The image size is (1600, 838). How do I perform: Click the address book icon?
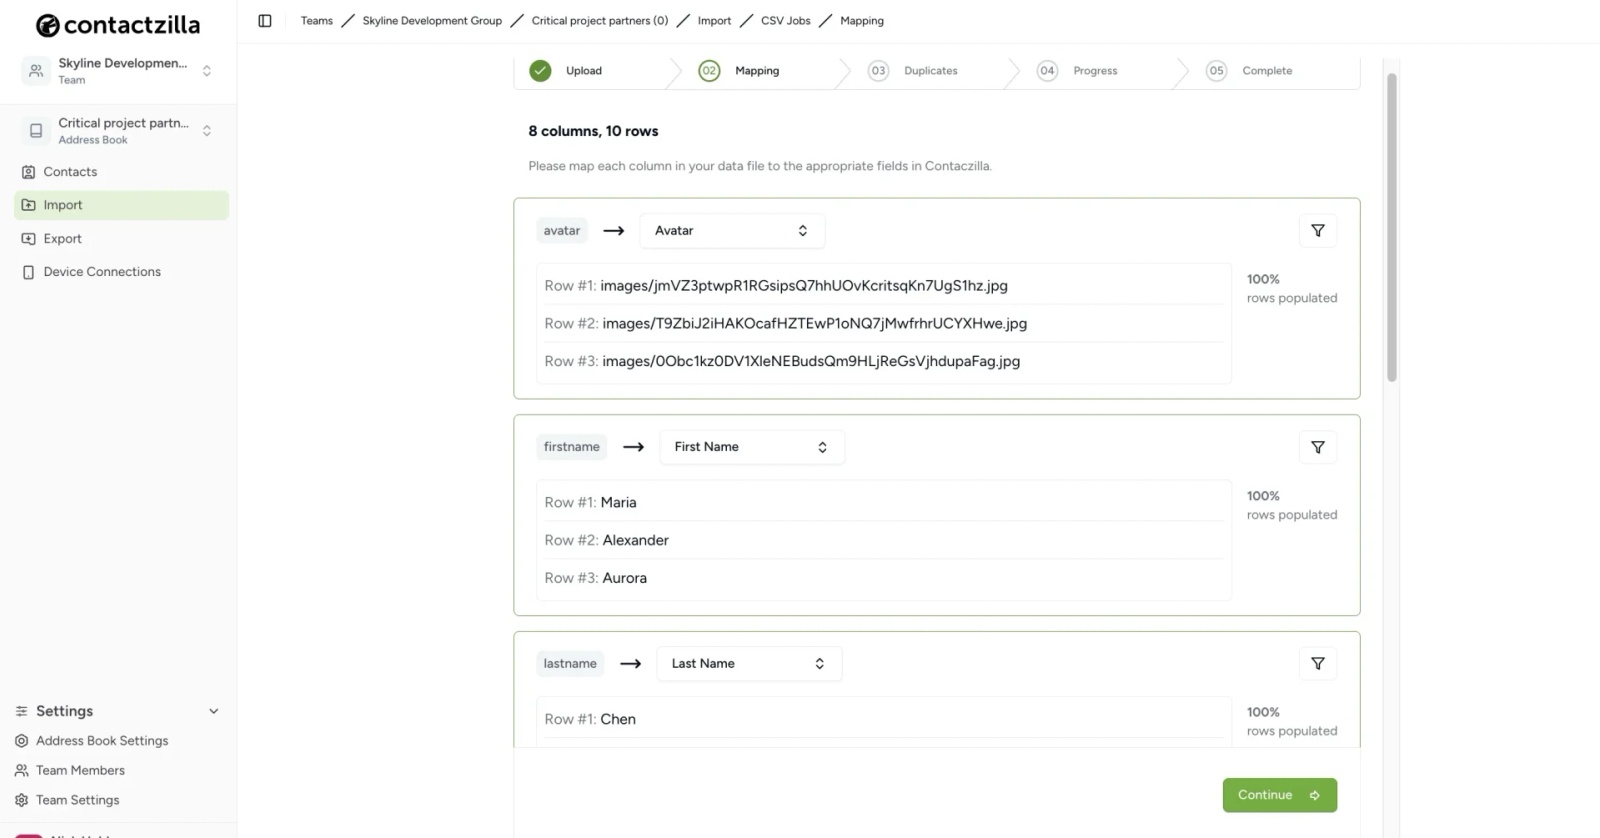36,131
